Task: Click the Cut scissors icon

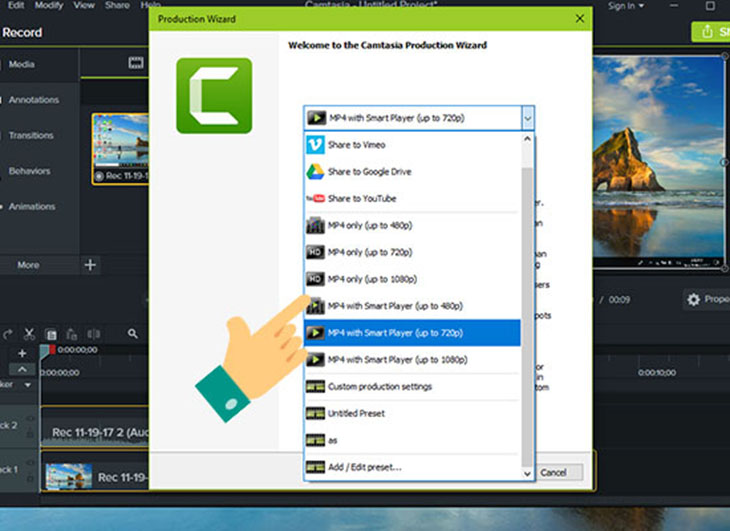Action: (29, 334)
